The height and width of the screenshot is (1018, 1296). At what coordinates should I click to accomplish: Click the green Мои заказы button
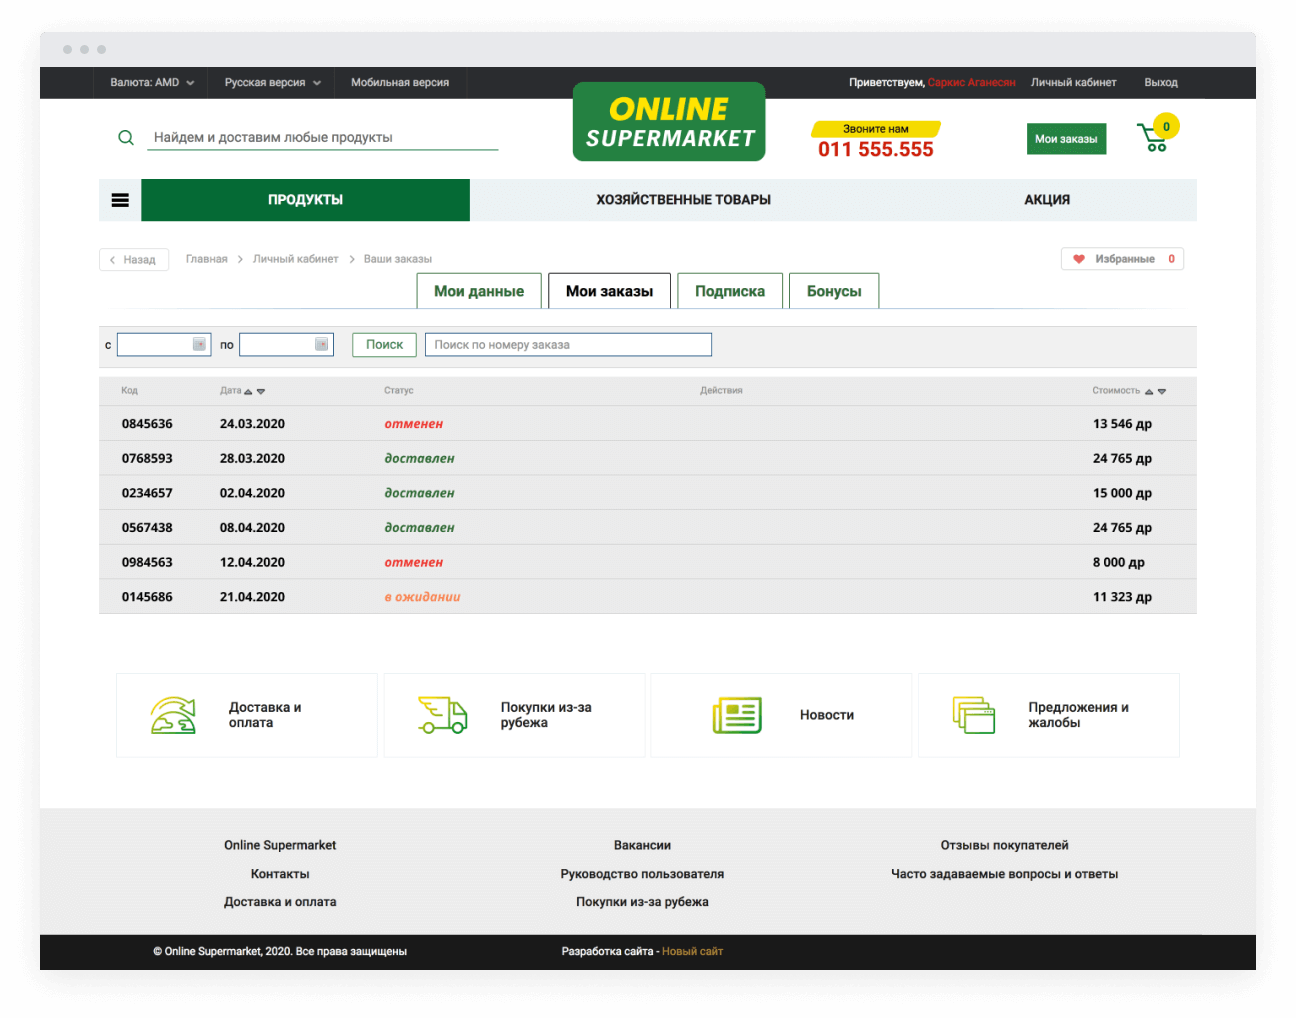point(1066,139)
